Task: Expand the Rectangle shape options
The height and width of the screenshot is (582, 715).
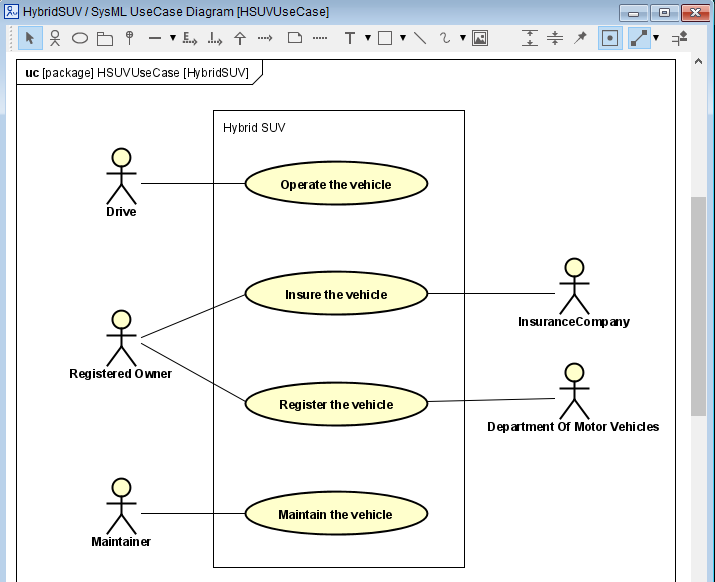Action: [403, 38]
